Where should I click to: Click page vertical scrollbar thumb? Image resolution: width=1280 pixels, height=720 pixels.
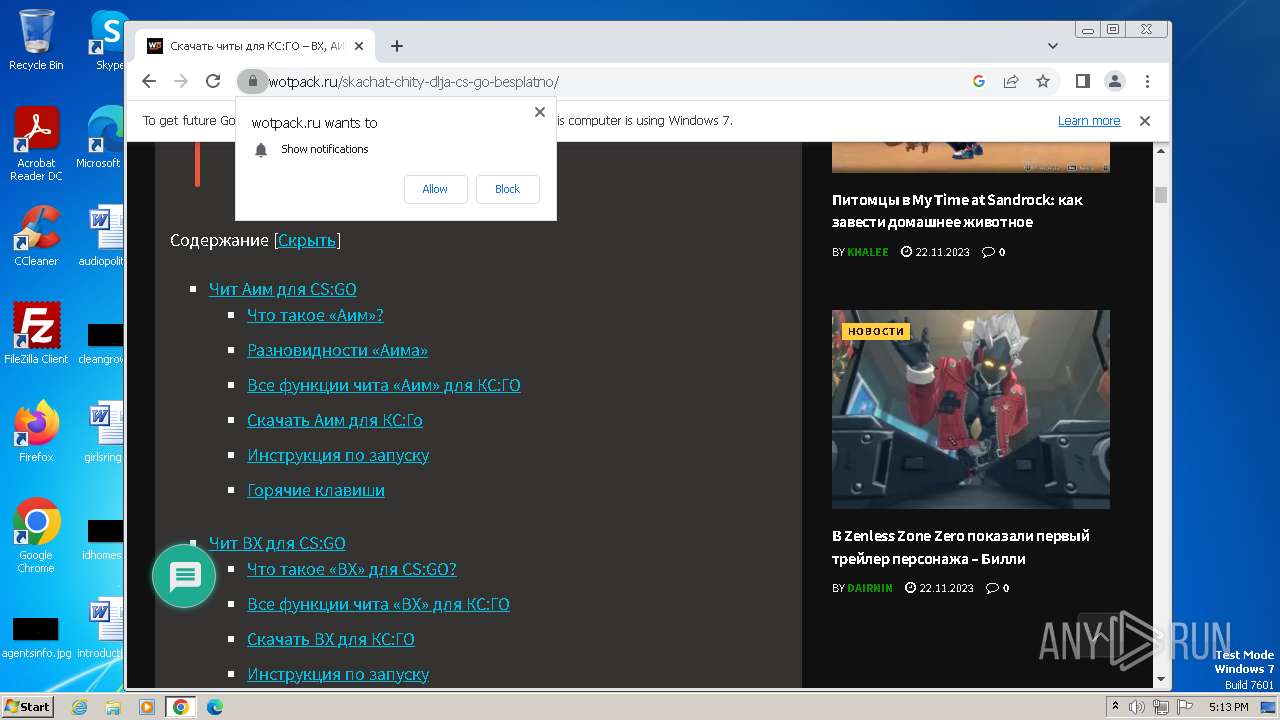(1161, 195)
